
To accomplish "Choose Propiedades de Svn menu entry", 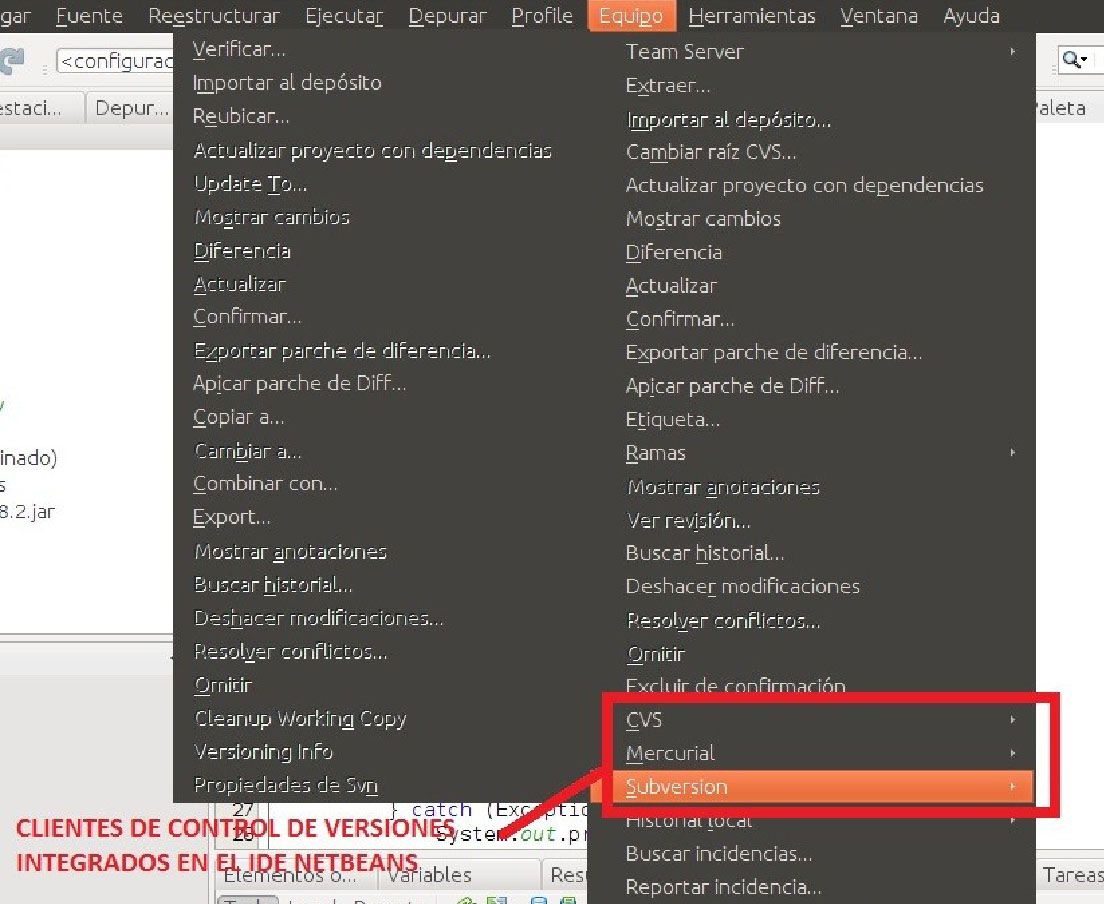I will (x=286, y=785).
